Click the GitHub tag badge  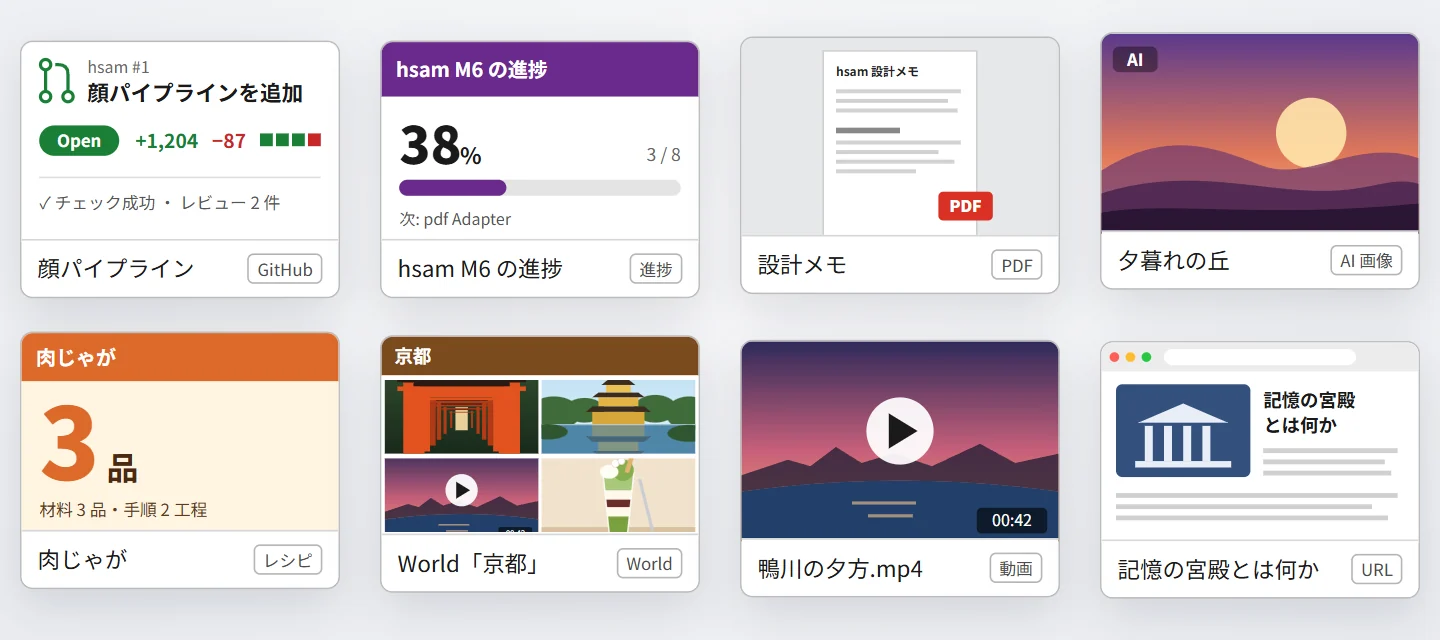pyautogui.click(x=285, y=269)
